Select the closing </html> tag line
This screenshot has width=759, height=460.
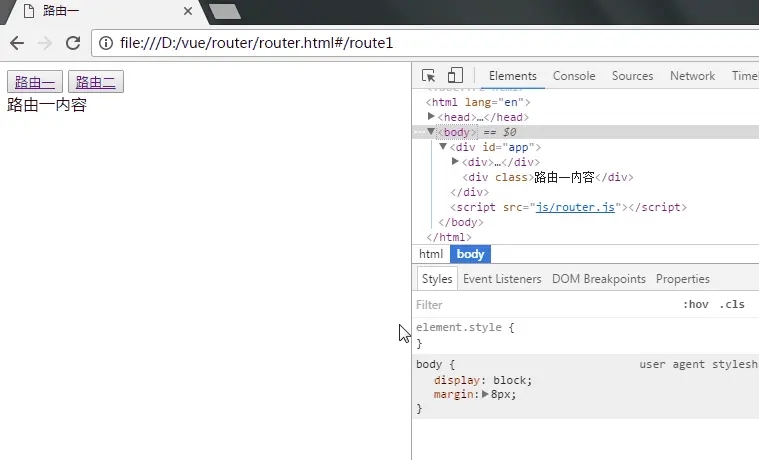(x=449, y=237)
